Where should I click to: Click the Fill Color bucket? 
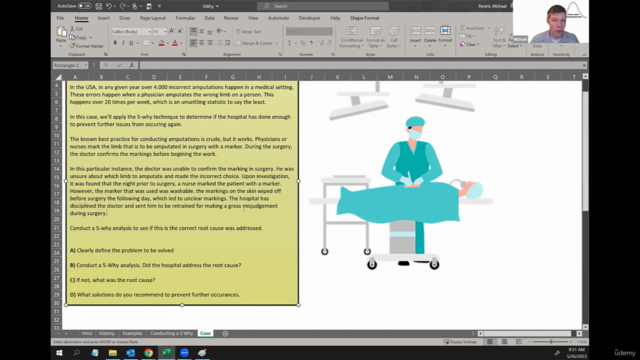coord(161,43)
